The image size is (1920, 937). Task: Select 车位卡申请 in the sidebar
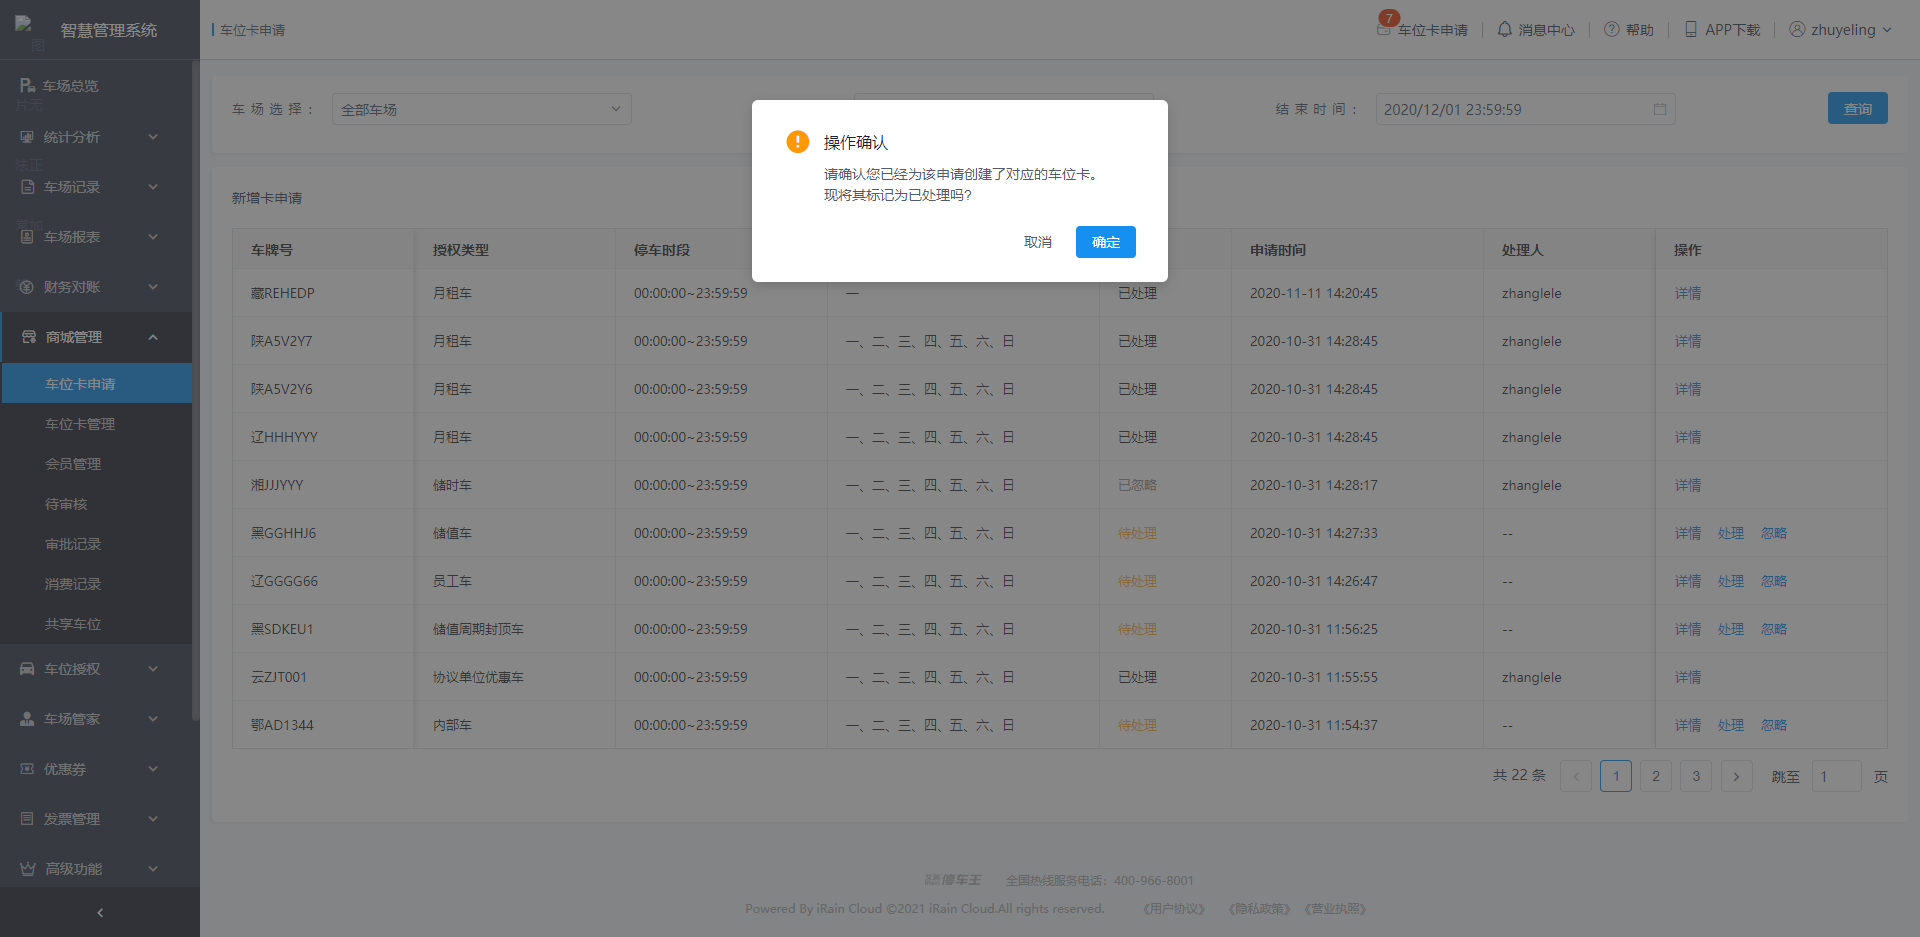(x=97, y=384)
